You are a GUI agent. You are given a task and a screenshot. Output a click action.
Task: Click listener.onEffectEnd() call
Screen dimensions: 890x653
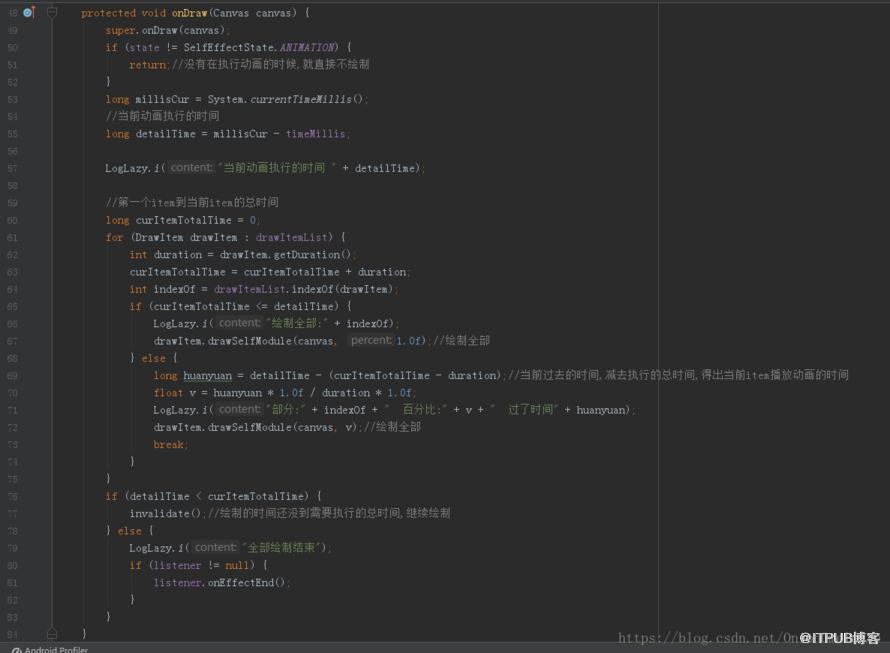coord(219,583)
